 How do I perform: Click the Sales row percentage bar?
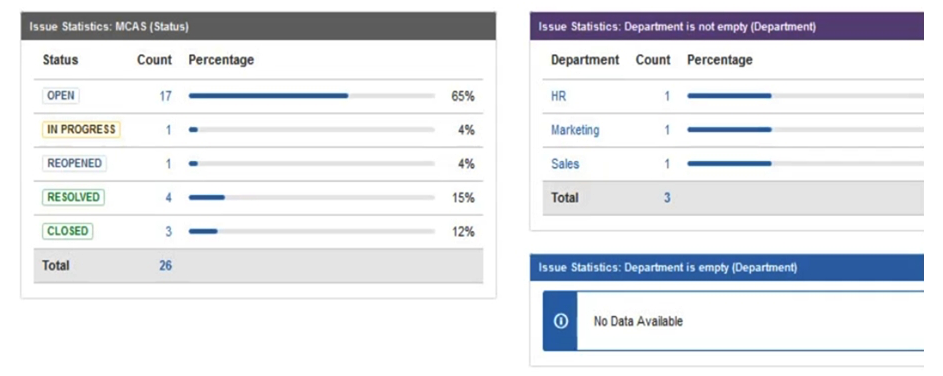(805, 163)
